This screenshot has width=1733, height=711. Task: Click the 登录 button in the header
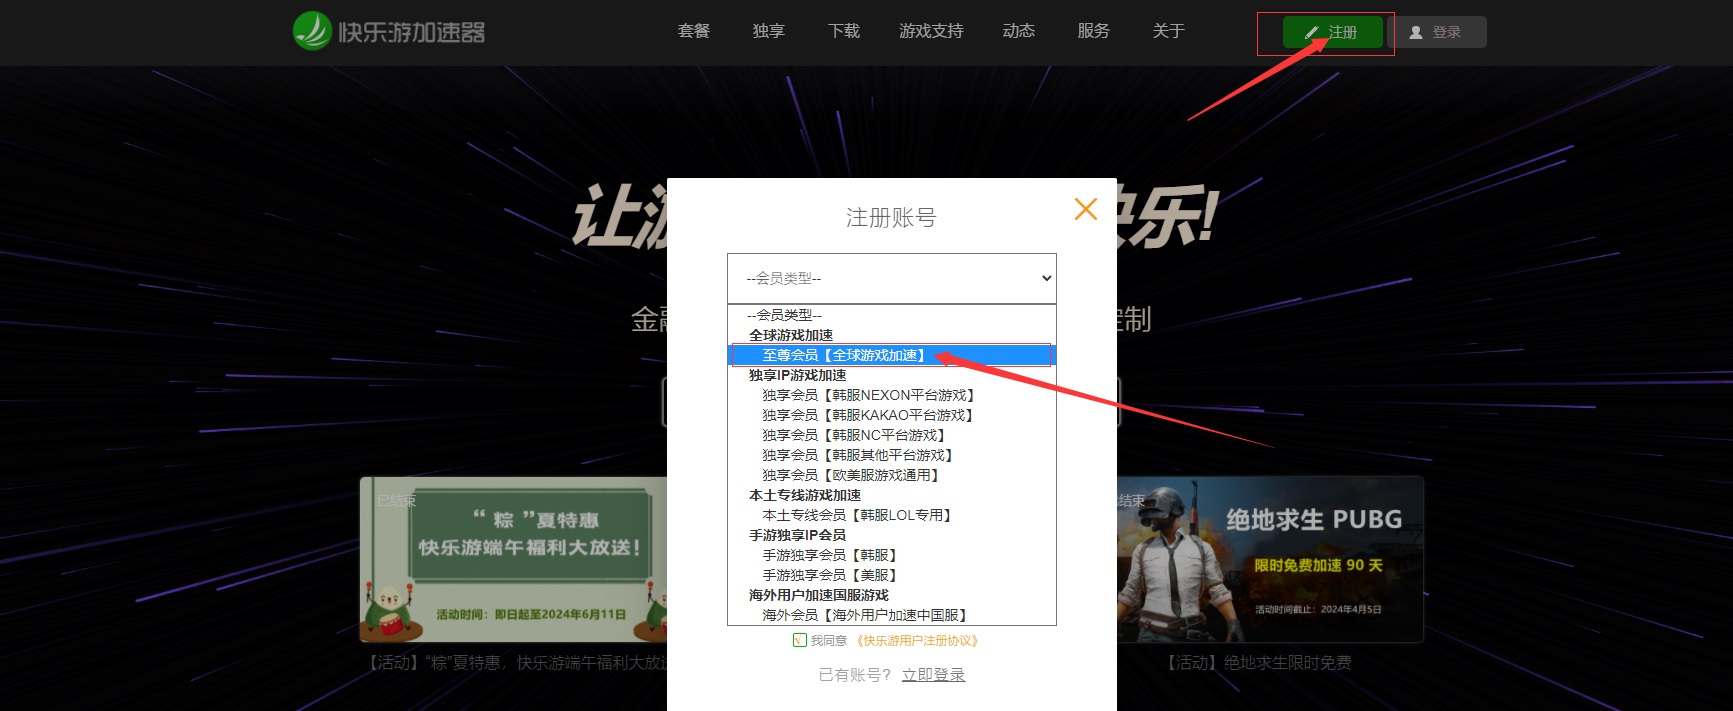pos(1437,32)
